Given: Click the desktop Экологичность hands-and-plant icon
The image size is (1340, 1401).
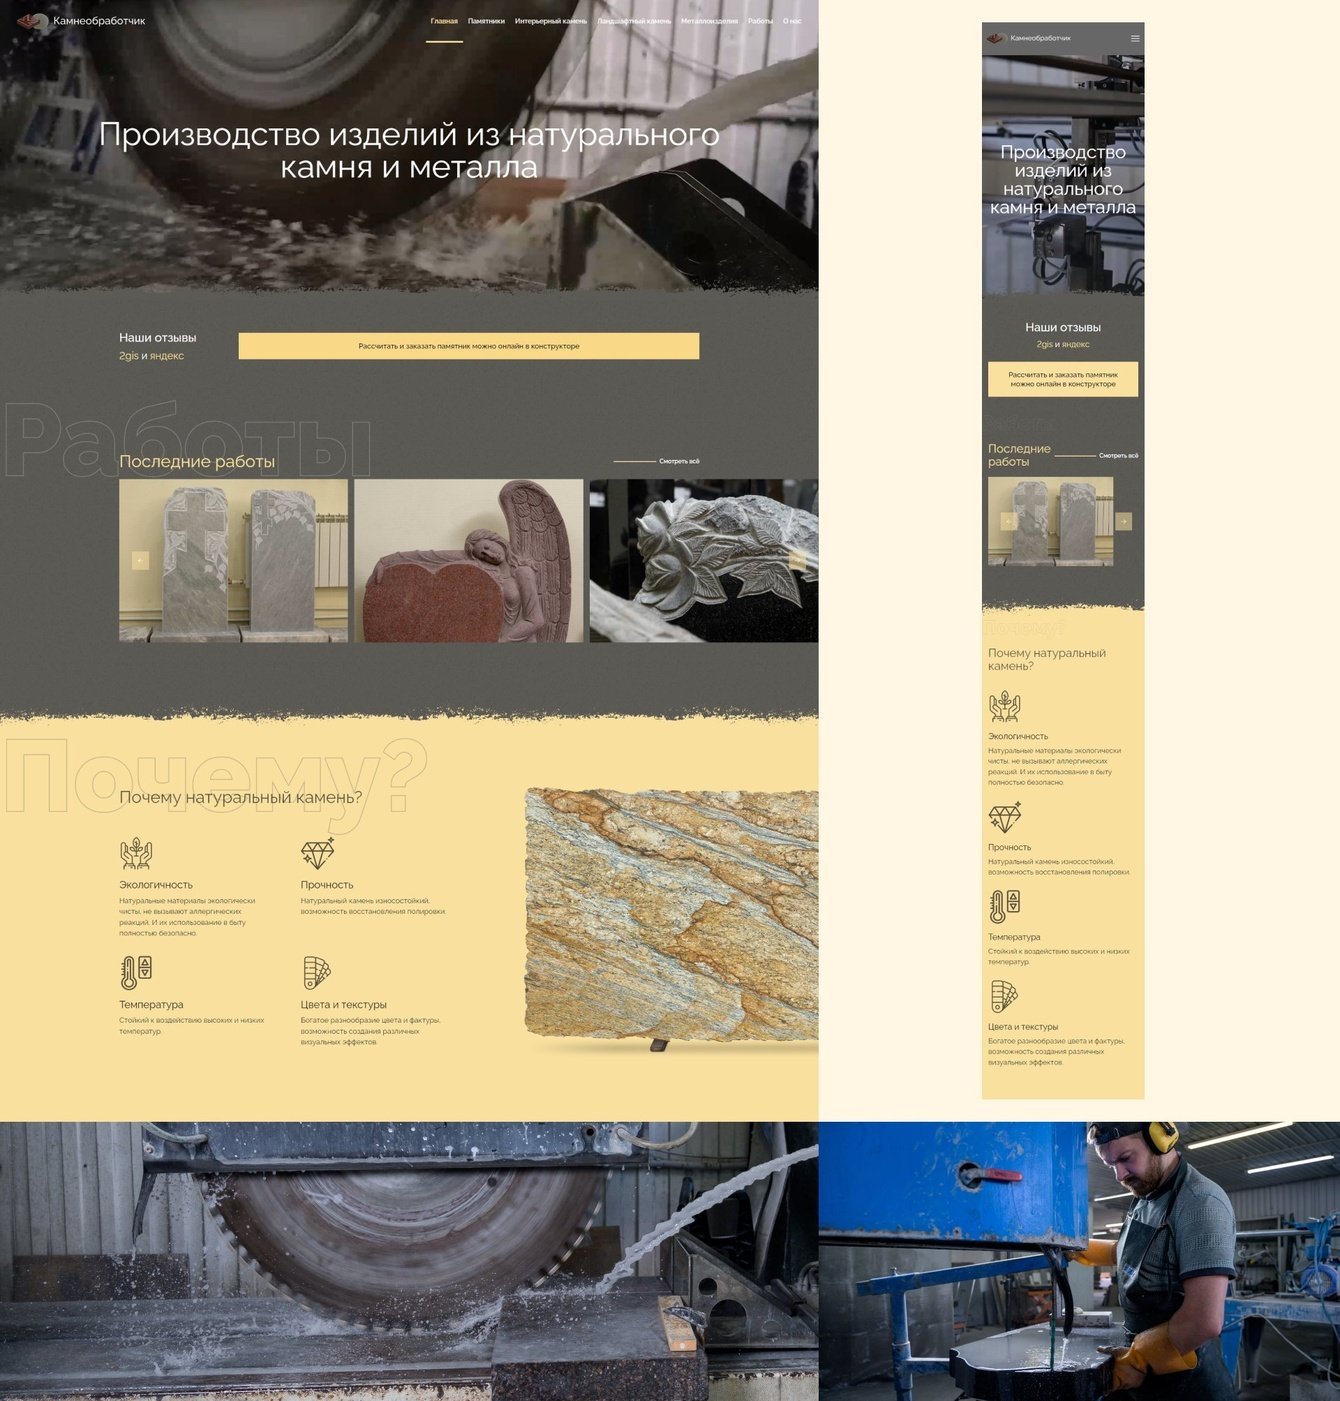Looking at the screenshot, I should [136, 853].
